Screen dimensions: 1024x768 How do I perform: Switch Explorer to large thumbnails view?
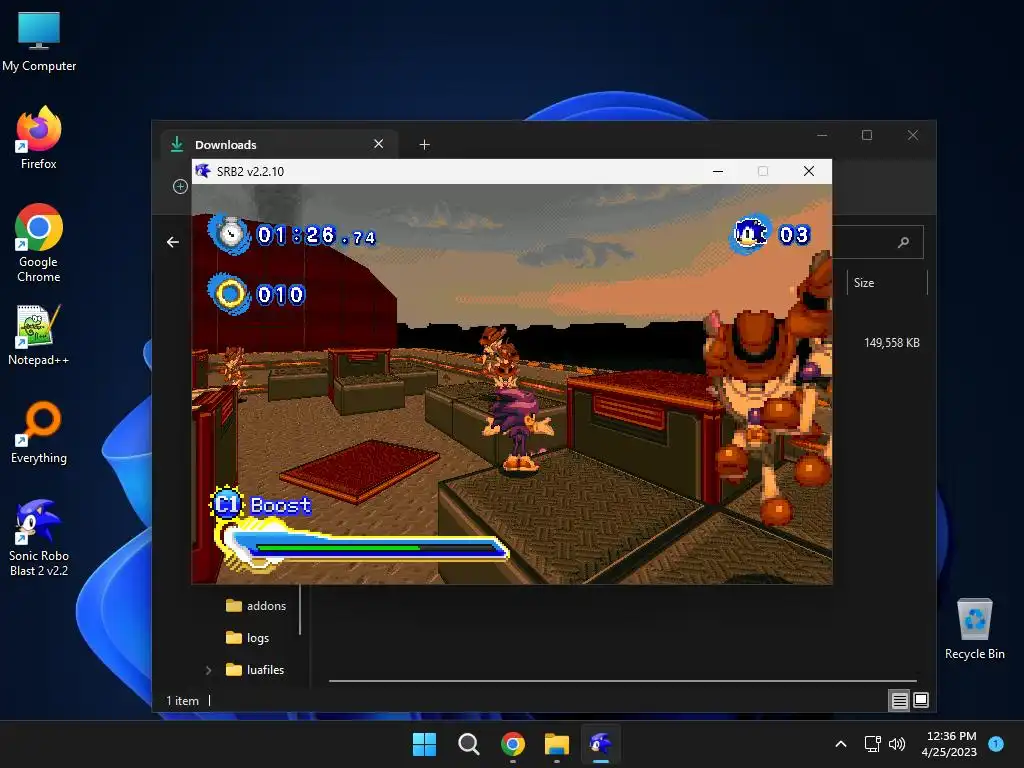pos(921,701)
